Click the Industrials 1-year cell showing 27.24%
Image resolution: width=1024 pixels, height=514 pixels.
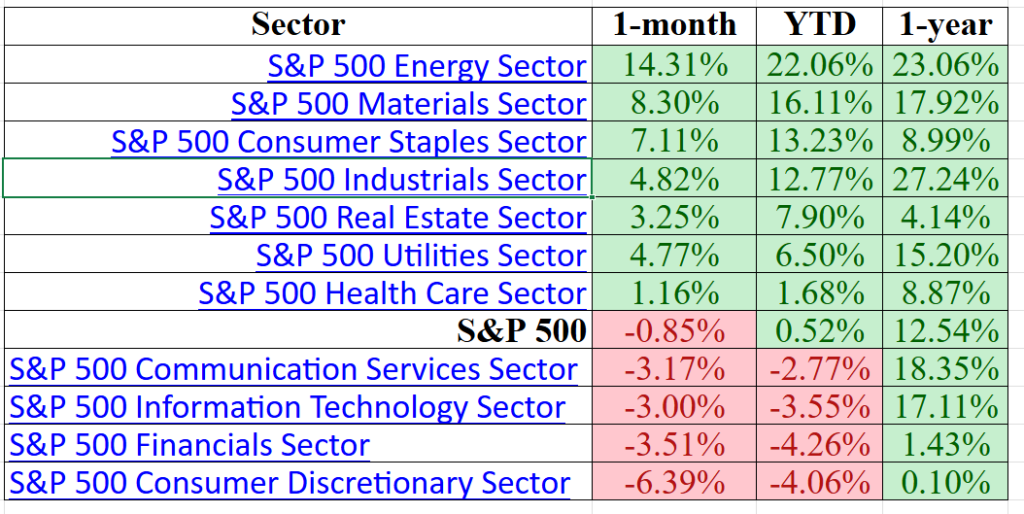click(944, 180)
